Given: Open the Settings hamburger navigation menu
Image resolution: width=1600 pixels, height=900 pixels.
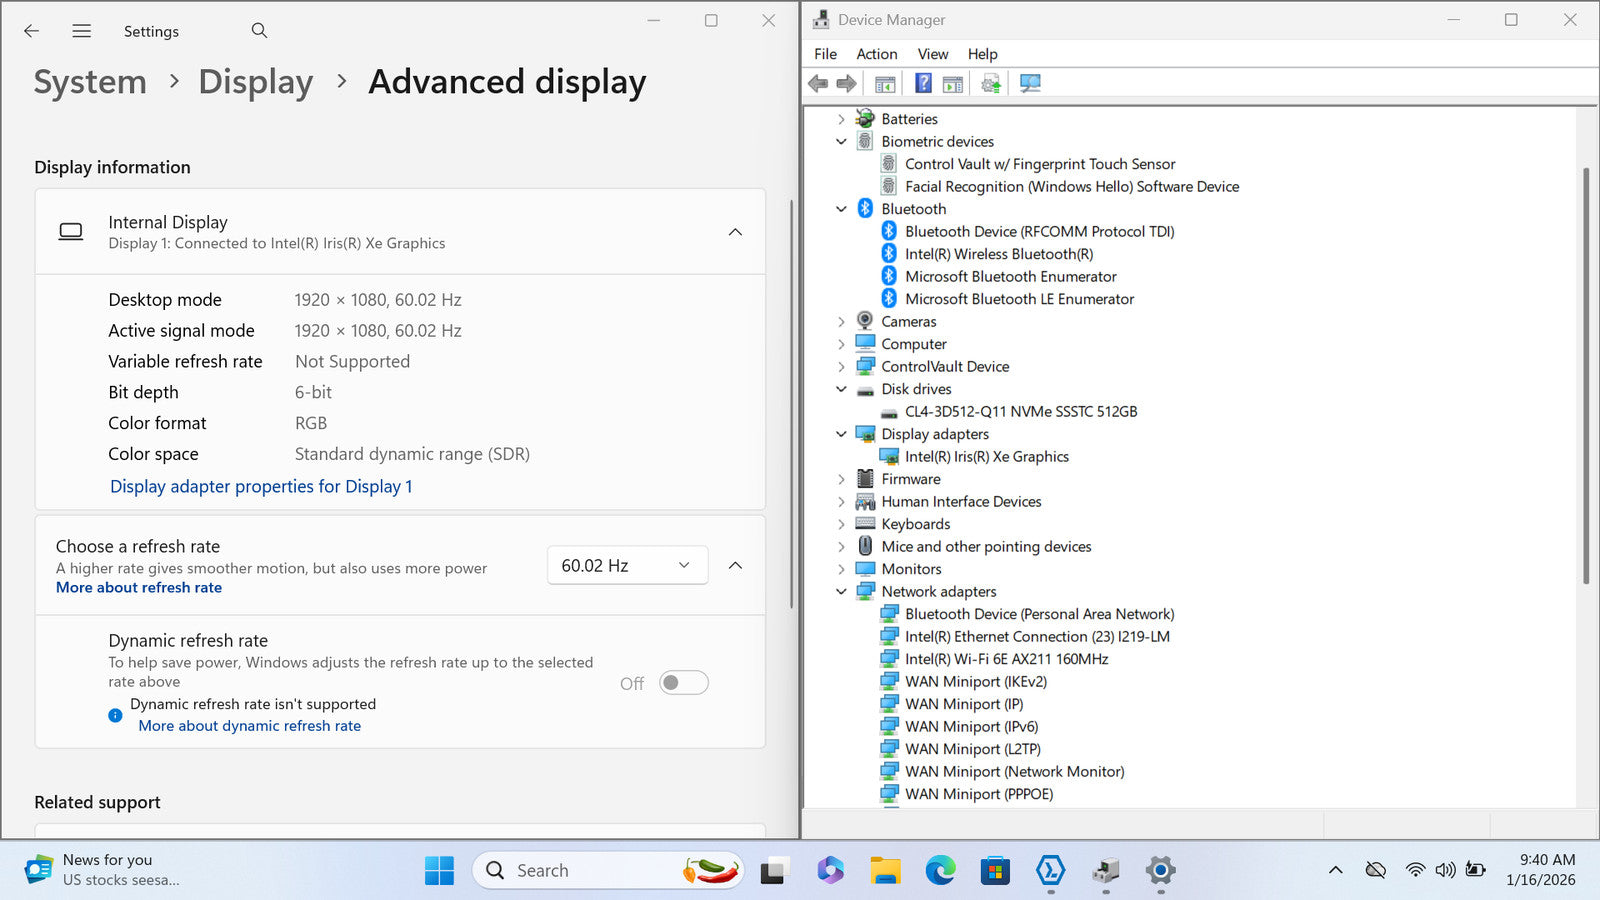Looking at the screenshot, I should point(82,31).
